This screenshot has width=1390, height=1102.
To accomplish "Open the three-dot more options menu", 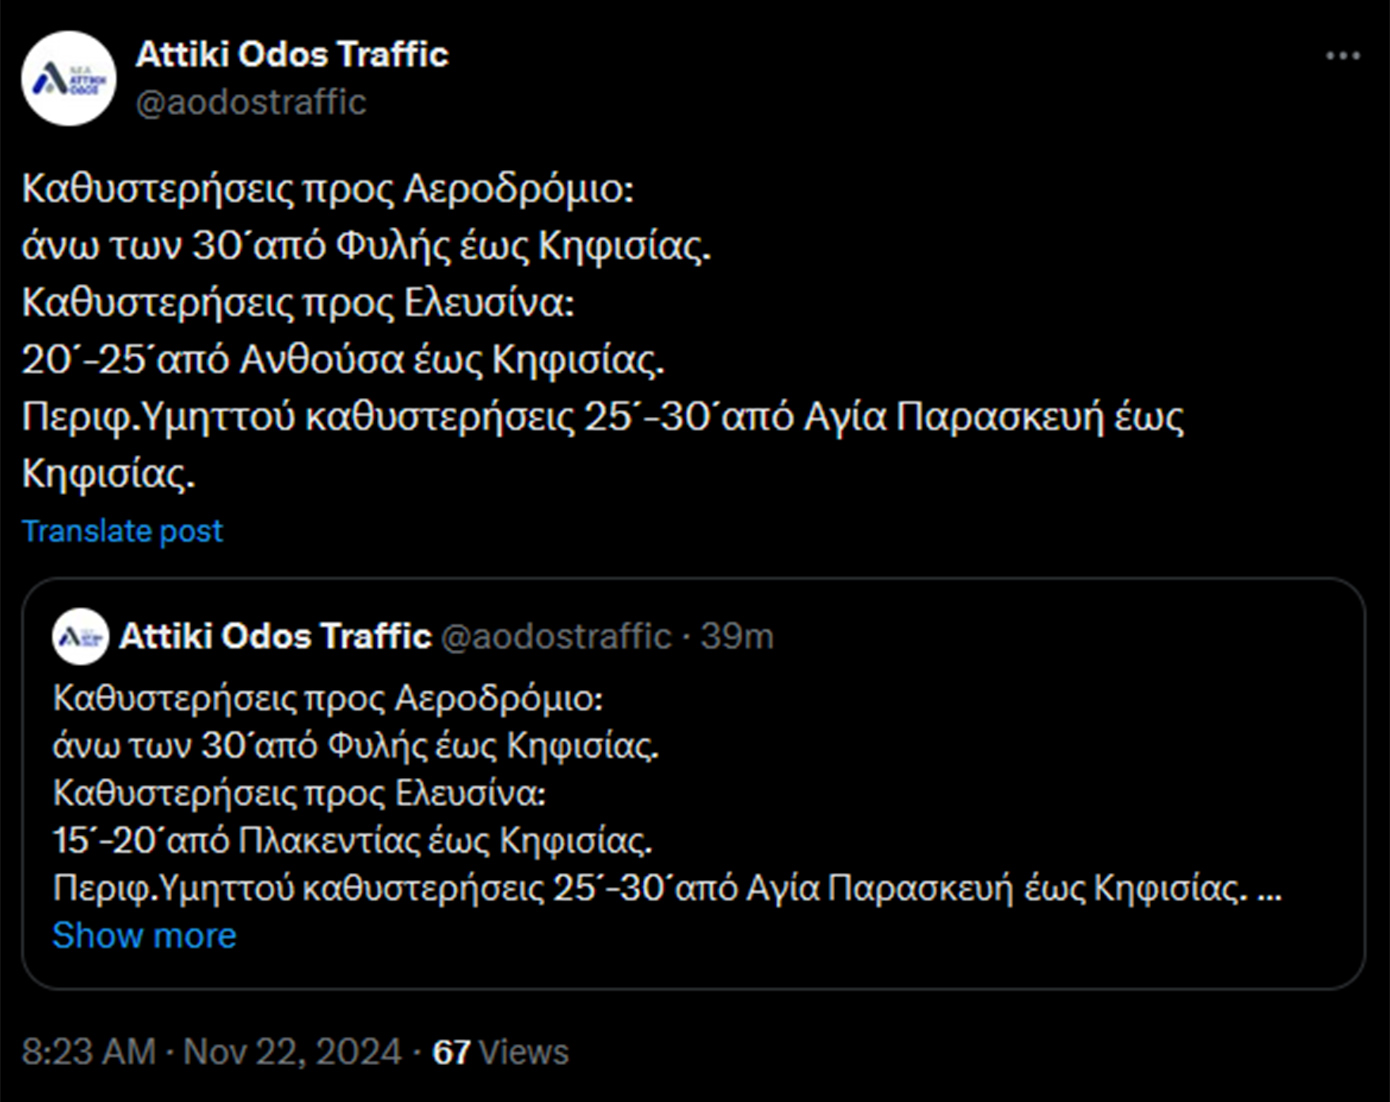I will point(1342,56).
